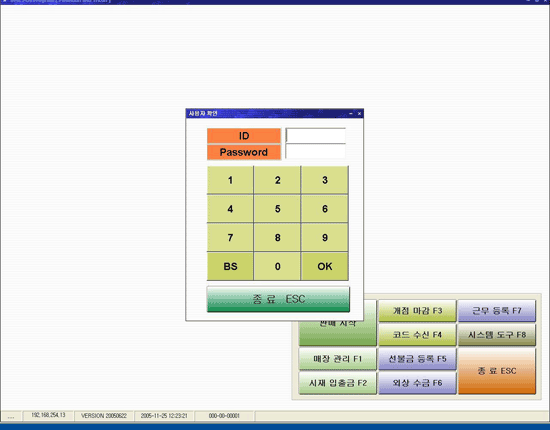
Task: Click green 종료 ESC button in dialog
Action: tap(278, 299)
